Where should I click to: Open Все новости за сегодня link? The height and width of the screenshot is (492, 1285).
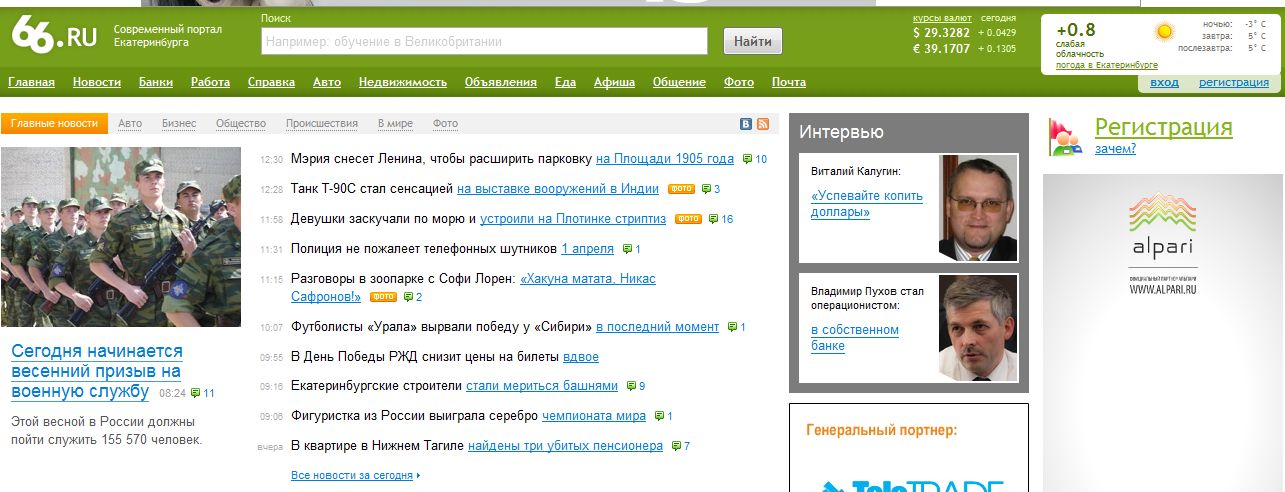click(x=352, y=475)
